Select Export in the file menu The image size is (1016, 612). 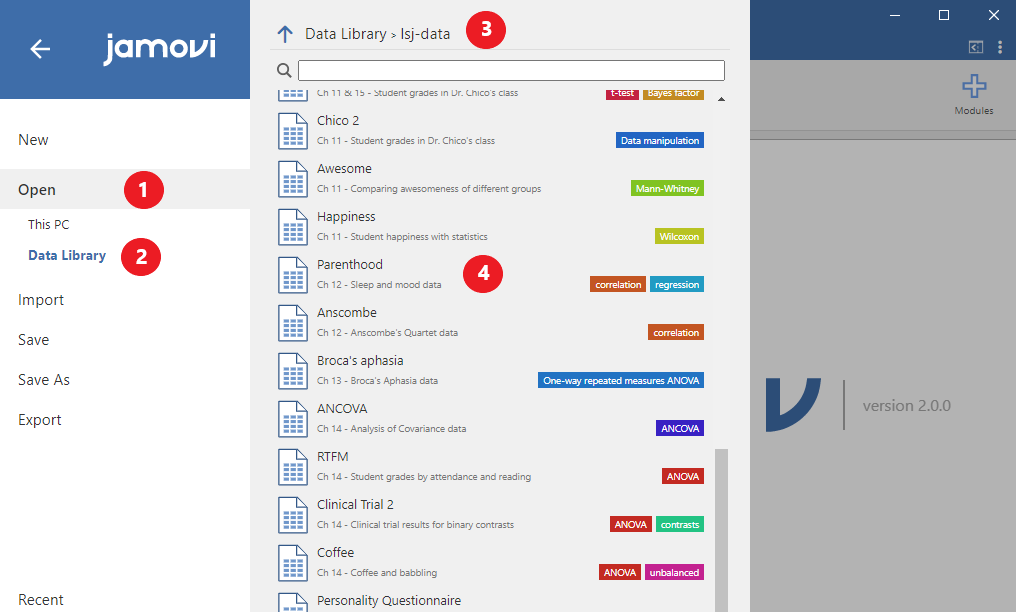40,420
